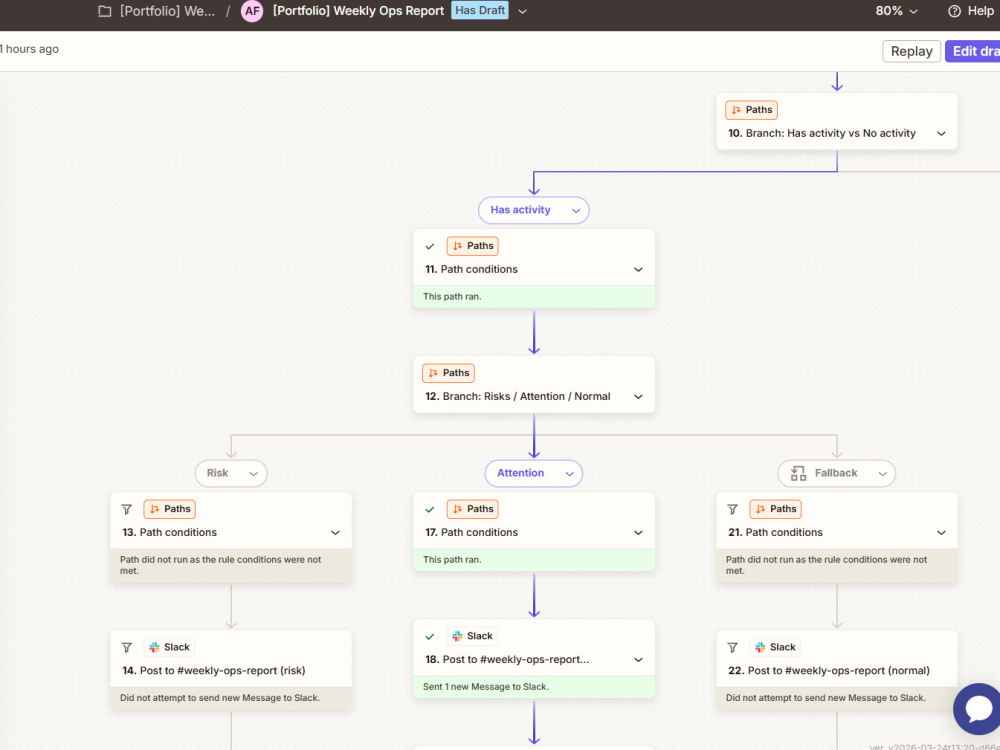Expand step 12 Branch: Risks / Attention / Normal
The width and height of the screenshot is (1000, 750).
click(638, 396)
